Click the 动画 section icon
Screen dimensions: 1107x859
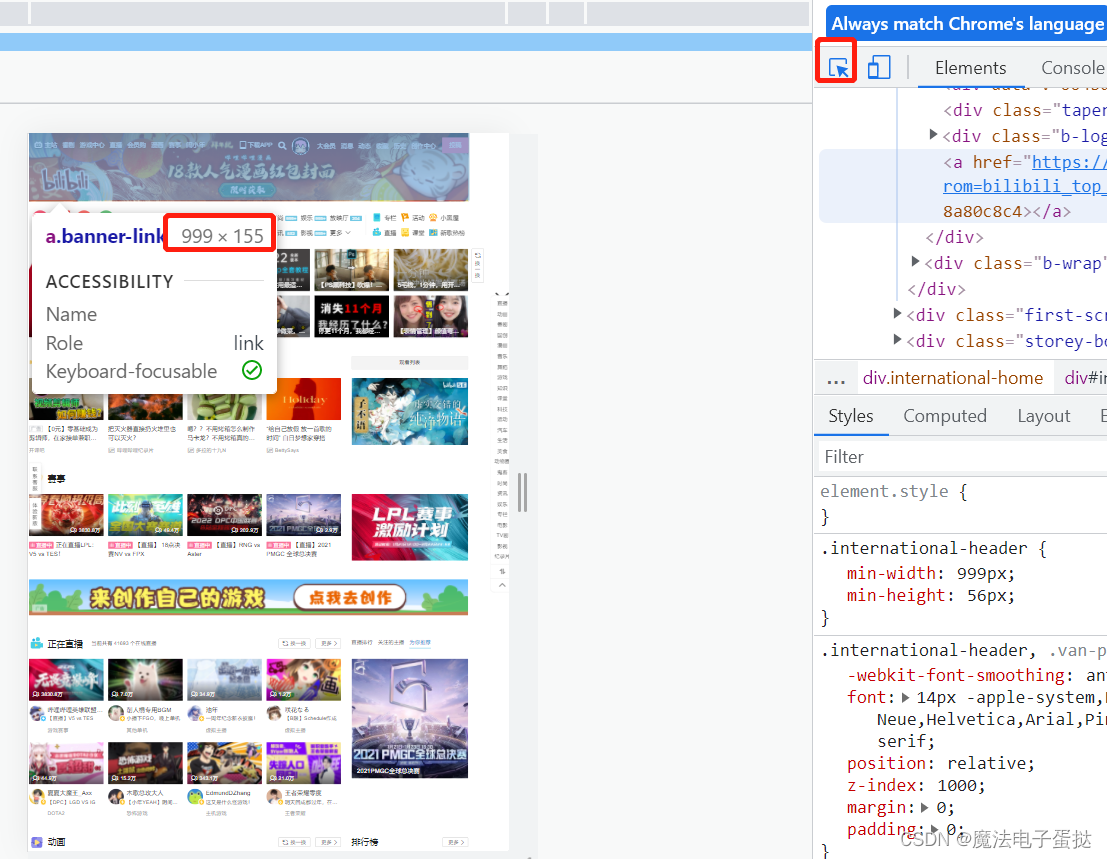37,841
